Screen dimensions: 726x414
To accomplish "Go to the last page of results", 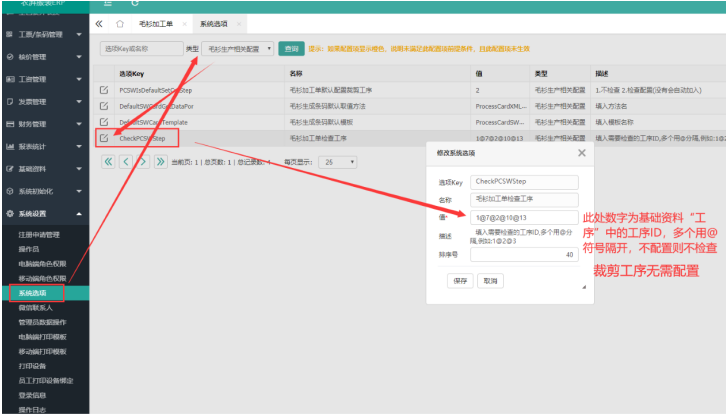I will (x=160, y=161).
